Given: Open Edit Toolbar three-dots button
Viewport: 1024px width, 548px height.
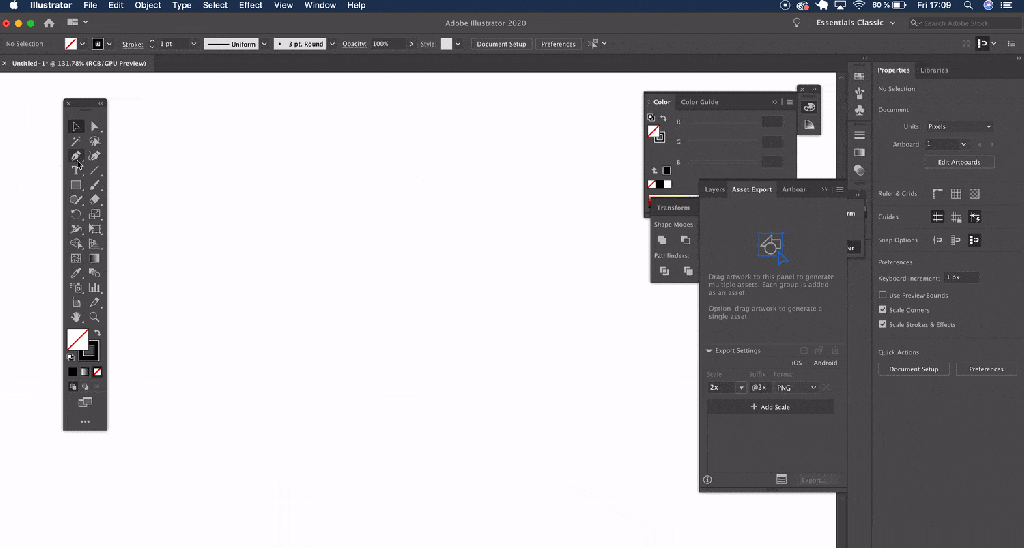Looking at the screenshot, I should (x=85, y=422).
